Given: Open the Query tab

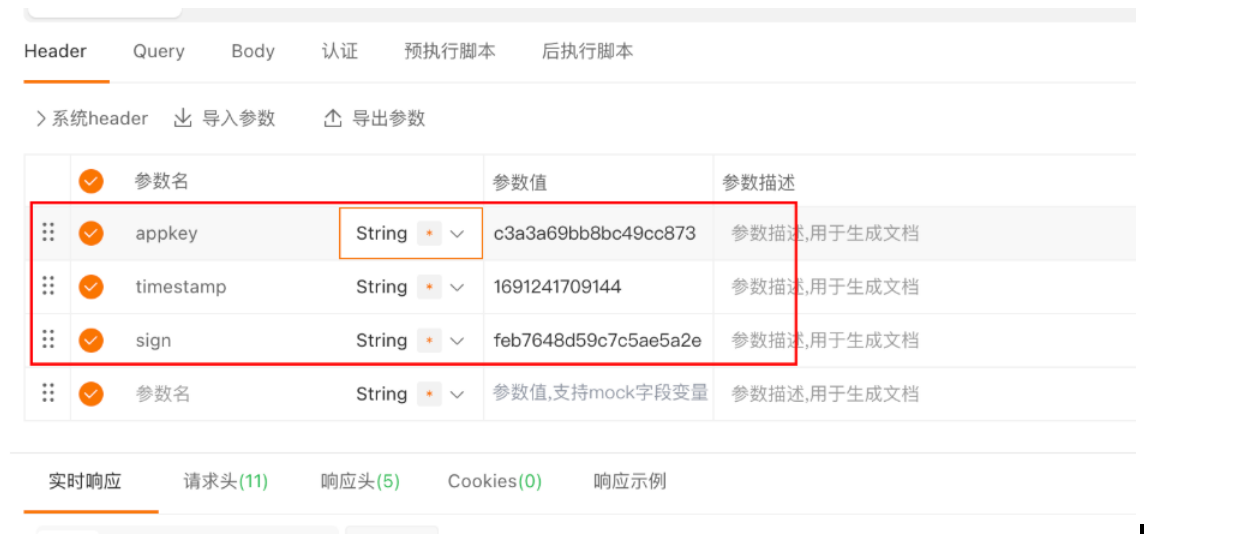Looking at the screenshot, I should [159, 51].
